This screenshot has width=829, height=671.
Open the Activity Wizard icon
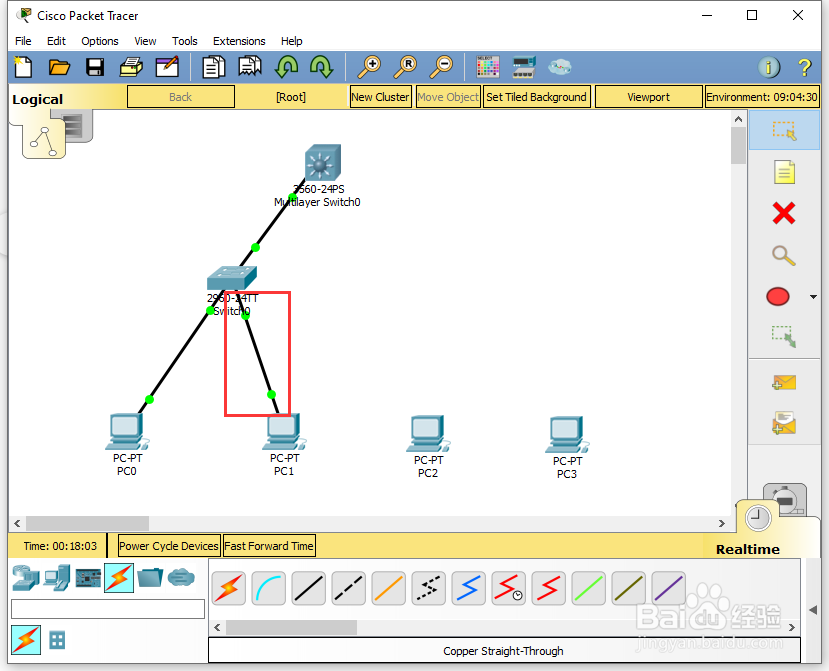pos(167,67)
